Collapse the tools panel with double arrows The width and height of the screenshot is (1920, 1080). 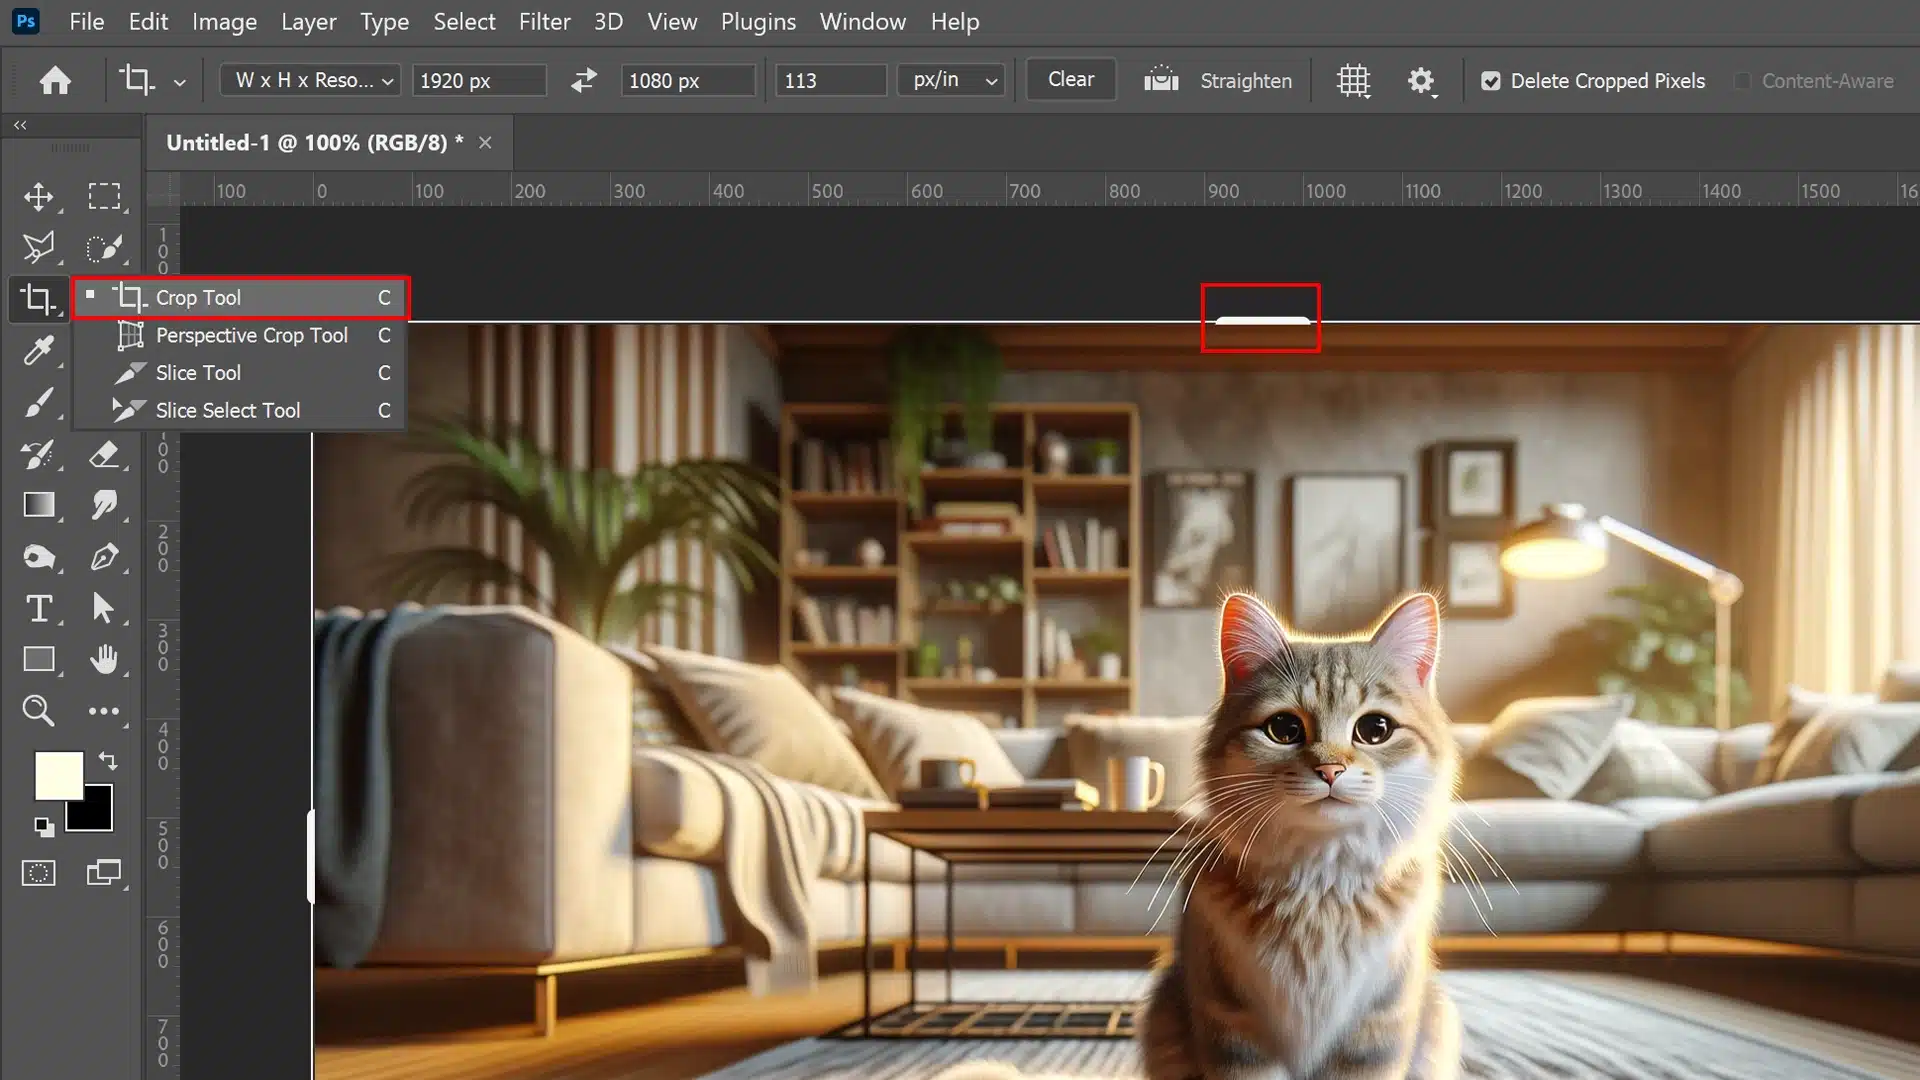point(20,125)
